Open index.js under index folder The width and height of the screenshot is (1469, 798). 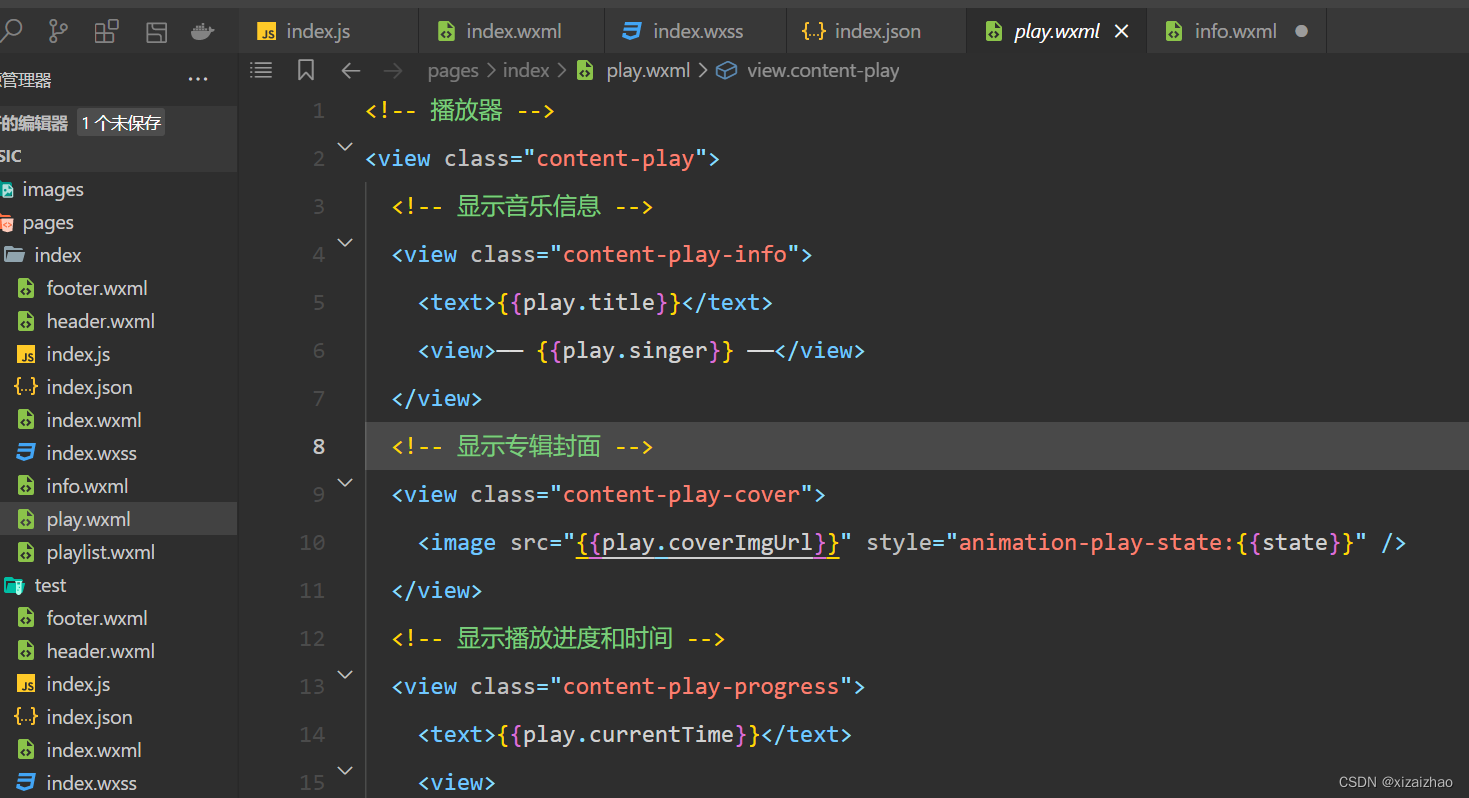118,354
